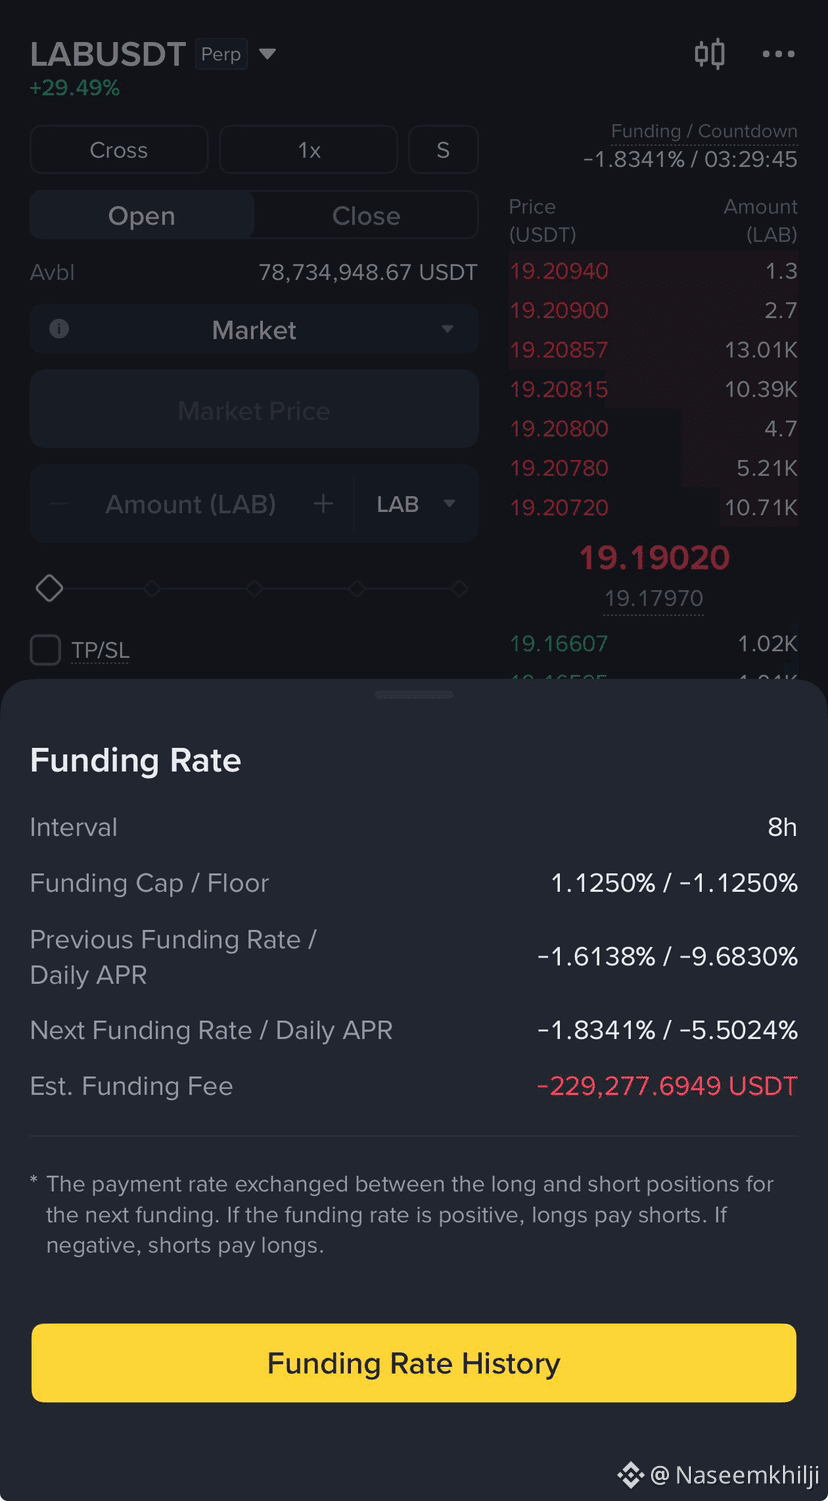Tap the Funding / Countdown label
This screenshot has height=1501, width=828.
point(704,131)
